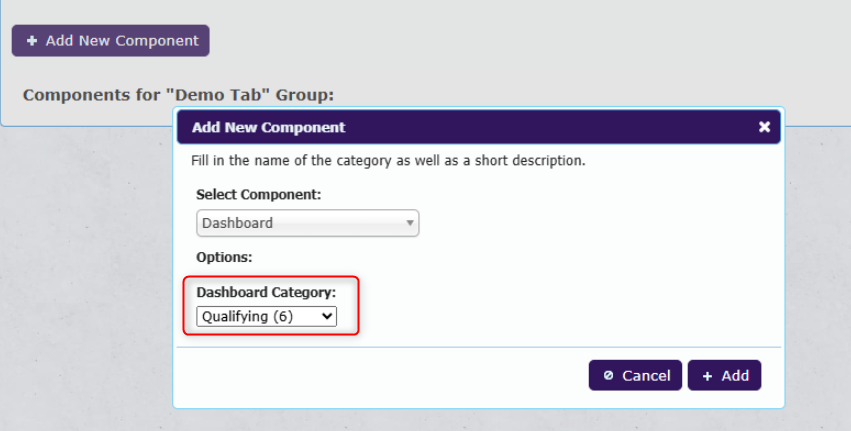
Task: Click the Add New Component dialog title bar
Action: click(x=479, y=127)
